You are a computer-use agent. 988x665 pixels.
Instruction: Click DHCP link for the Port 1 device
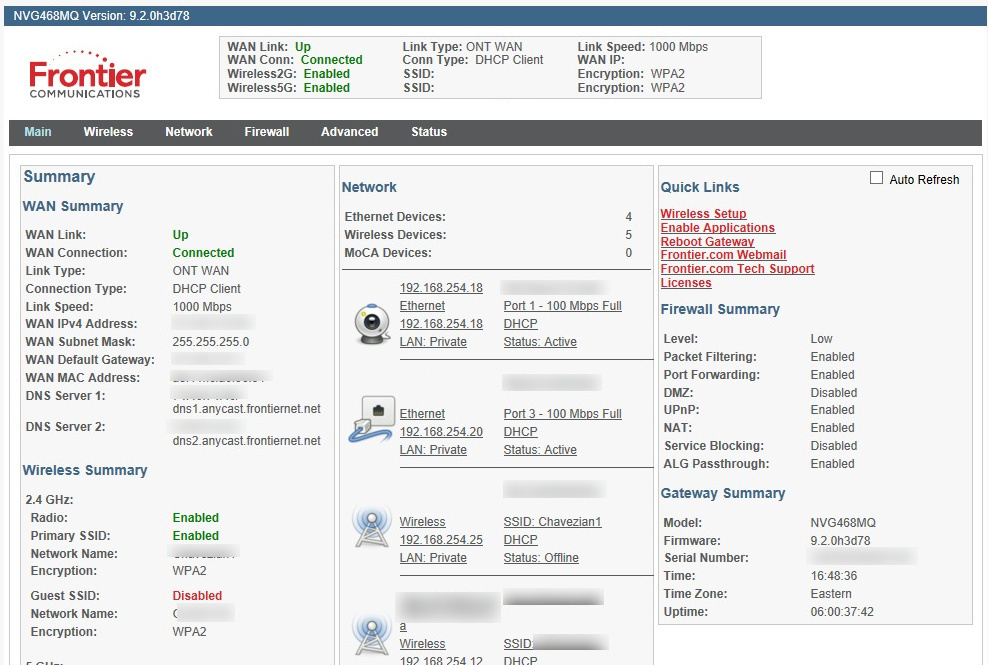point(520,323)
